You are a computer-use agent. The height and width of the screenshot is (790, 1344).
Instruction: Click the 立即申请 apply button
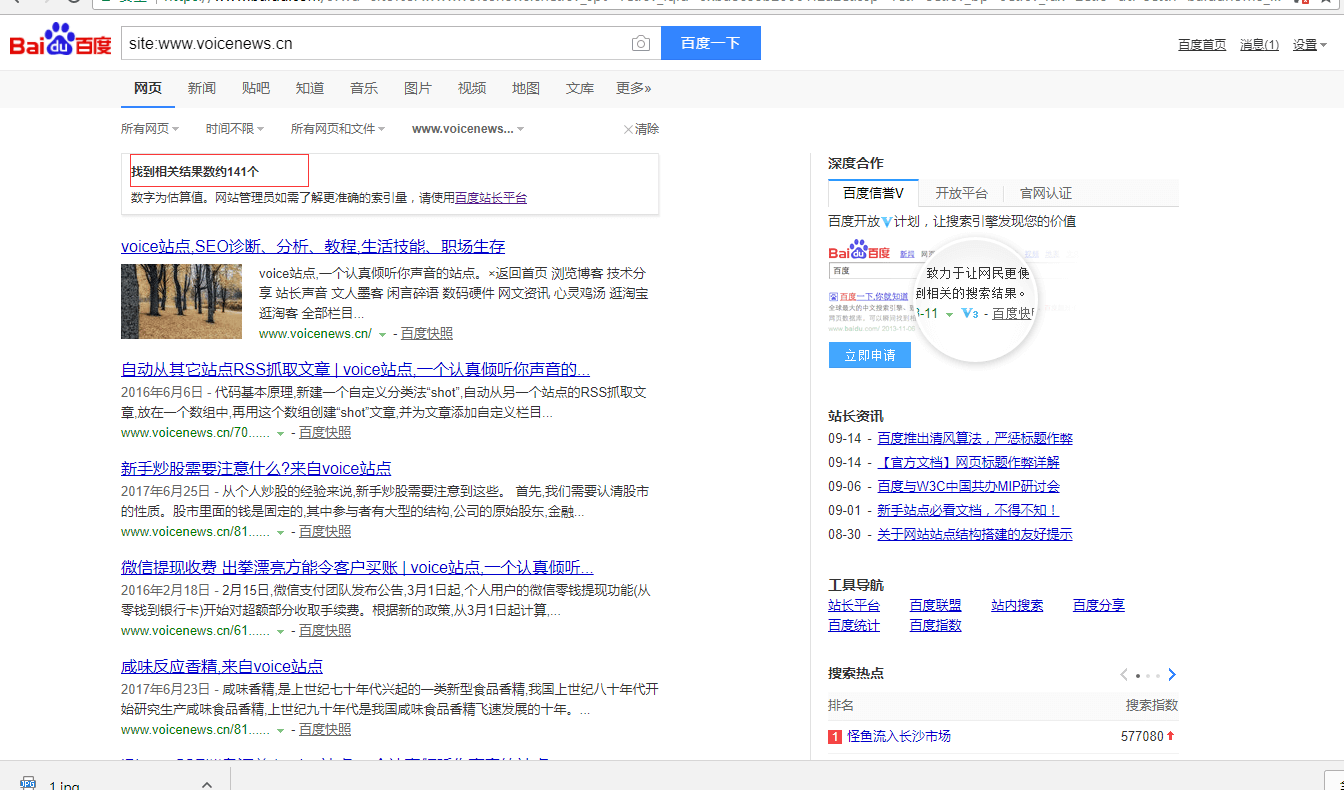(x=870, y=355)
